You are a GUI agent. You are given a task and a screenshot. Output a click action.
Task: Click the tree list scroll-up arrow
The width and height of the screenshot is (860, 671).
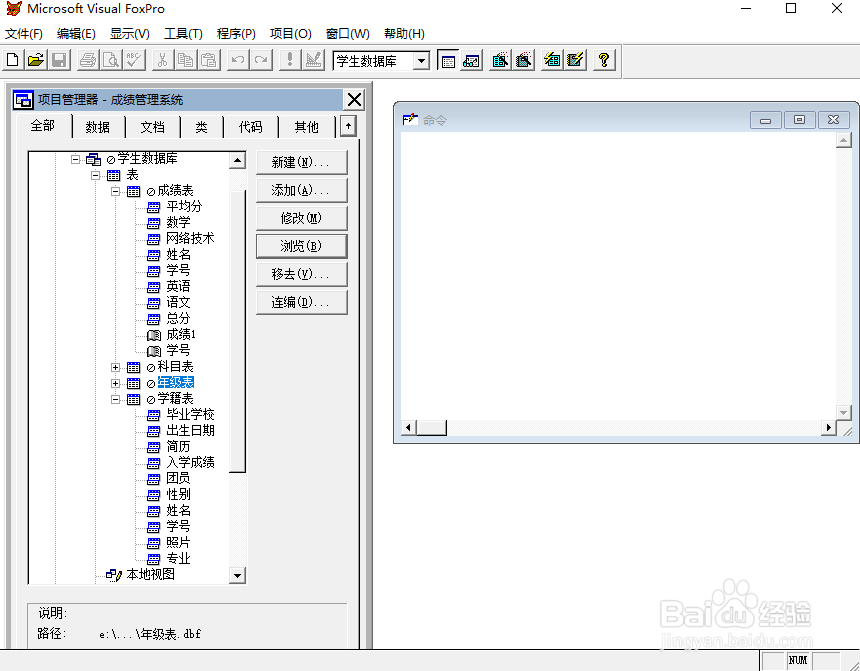pos(237,161)
